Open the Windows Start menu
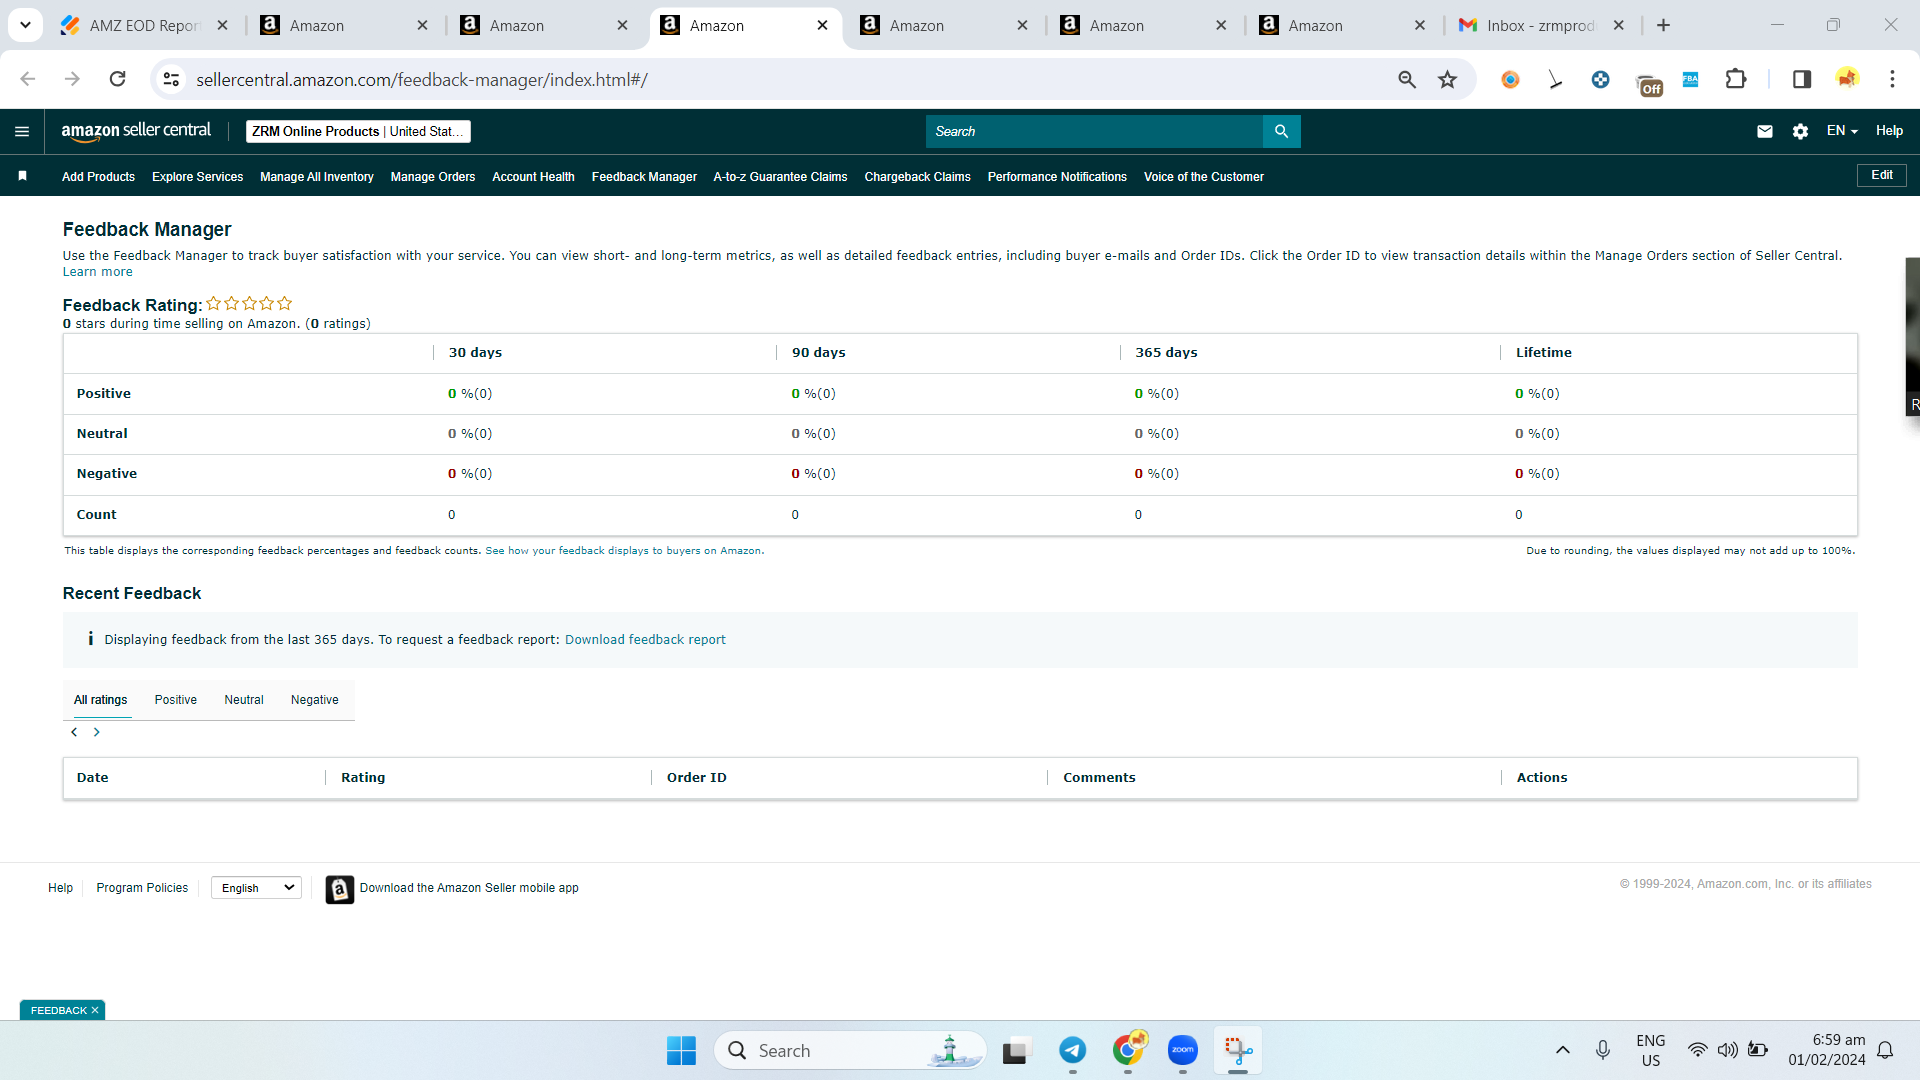 coord(681,1051)
